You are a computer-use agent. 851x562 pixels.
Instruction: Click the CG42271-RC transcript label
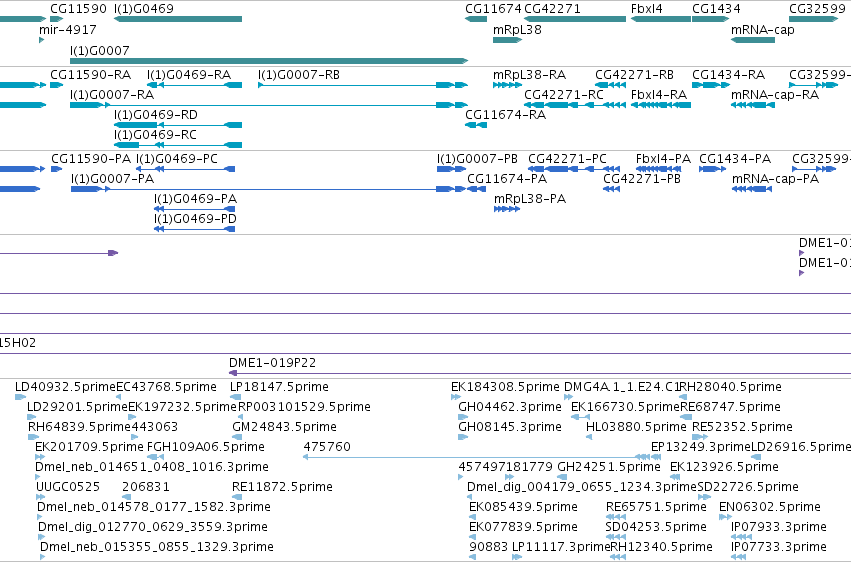point(564,94)
